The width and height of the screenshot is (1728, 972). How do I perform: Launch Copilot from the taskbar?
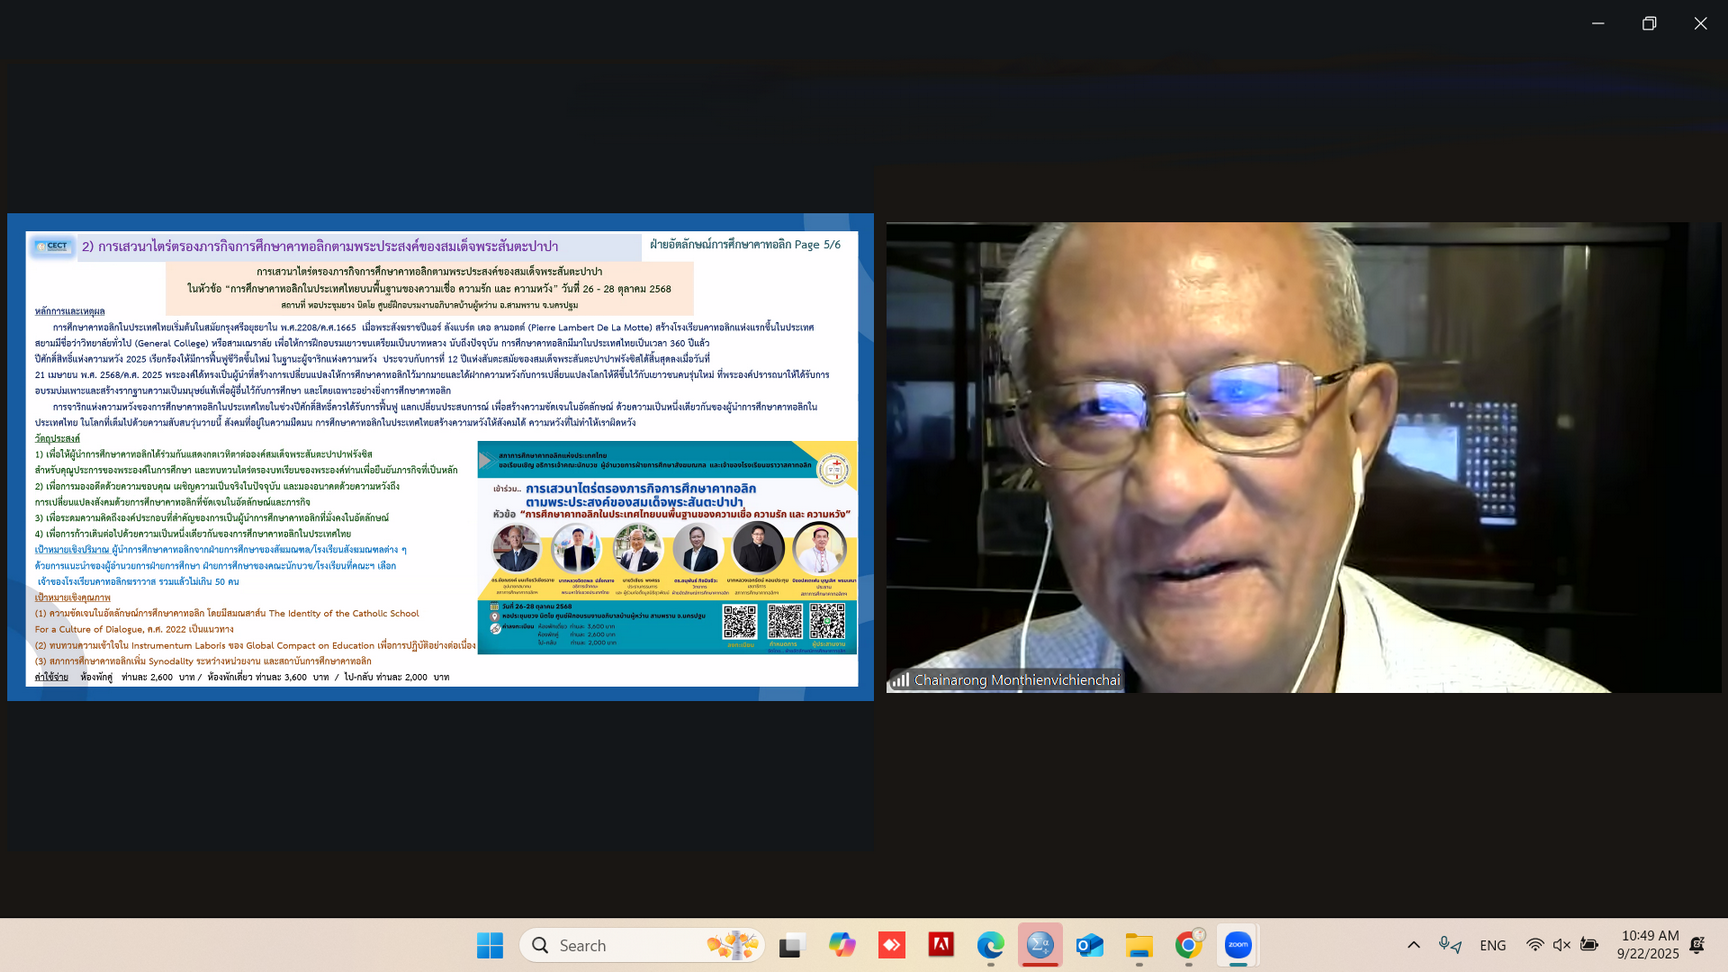[x=841, y=945]
